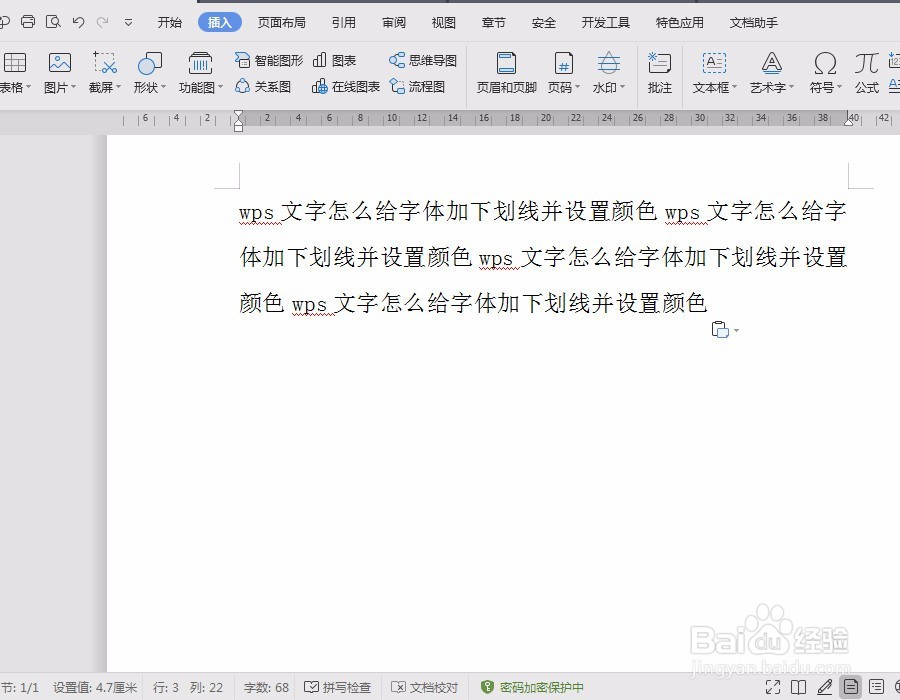This screenshot has width=900, height=700.
Task: Toggle 拼写检查 spell check in status bar
Action: (x=338, y=687)
